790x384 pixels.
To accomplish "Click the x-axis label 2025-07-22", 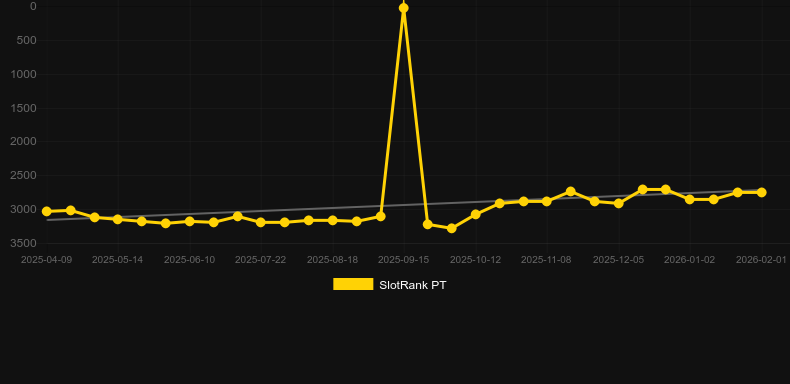I will click(260, 260).
